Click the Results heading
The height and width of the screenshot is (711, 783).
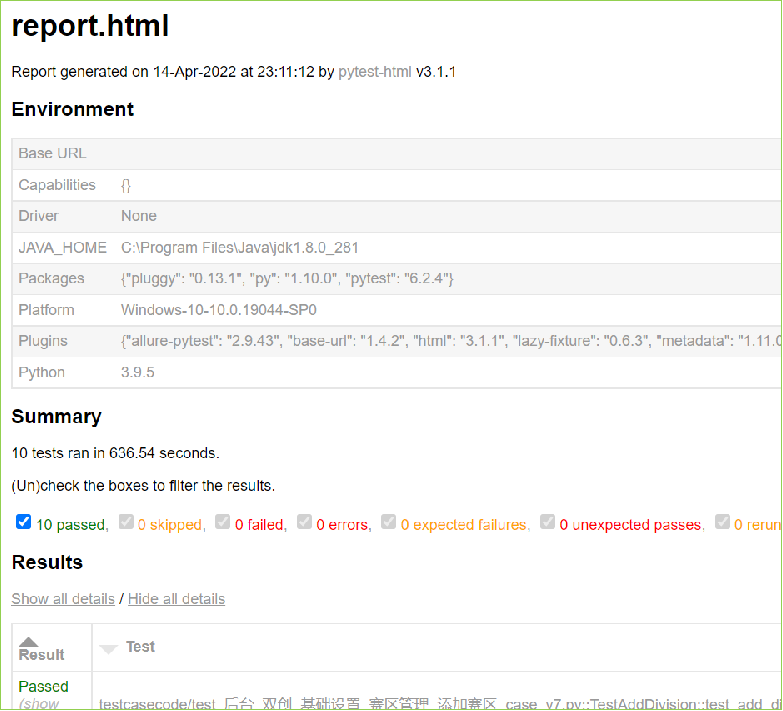coord(47,562)
